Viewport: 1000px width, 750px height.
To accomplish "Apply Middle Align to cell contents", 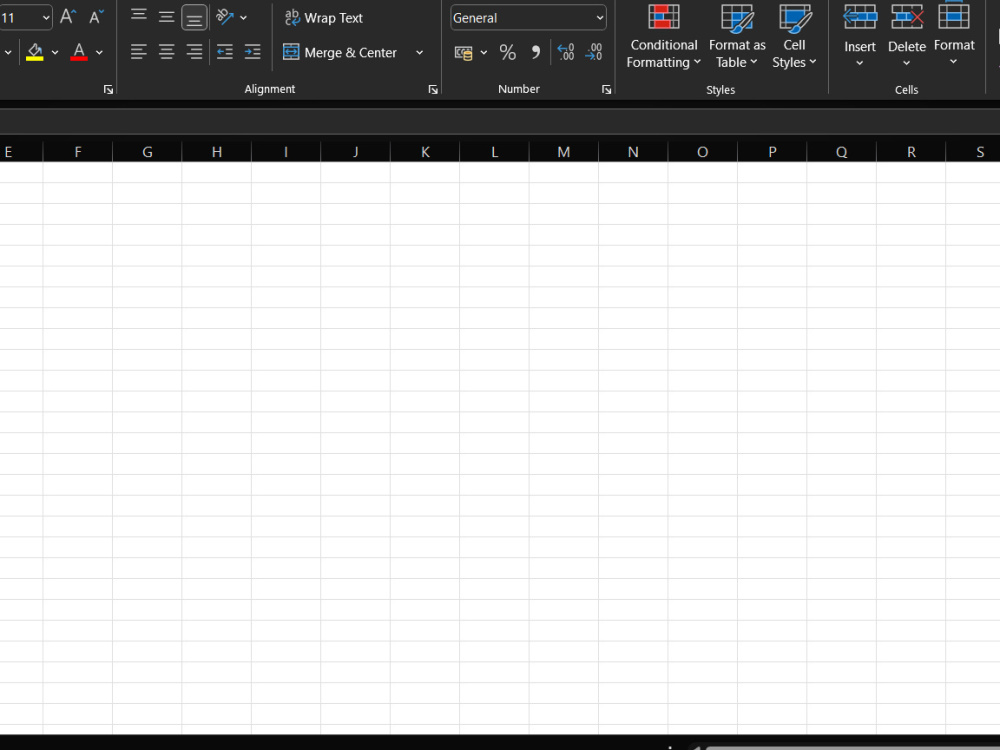I will tap(166, 17).
